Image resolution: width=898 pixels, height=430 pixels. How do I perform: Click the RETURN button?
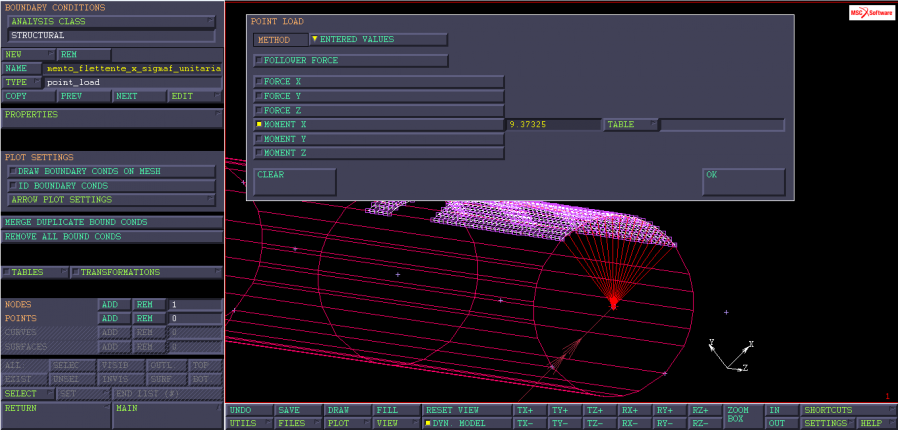pos(56,416)
